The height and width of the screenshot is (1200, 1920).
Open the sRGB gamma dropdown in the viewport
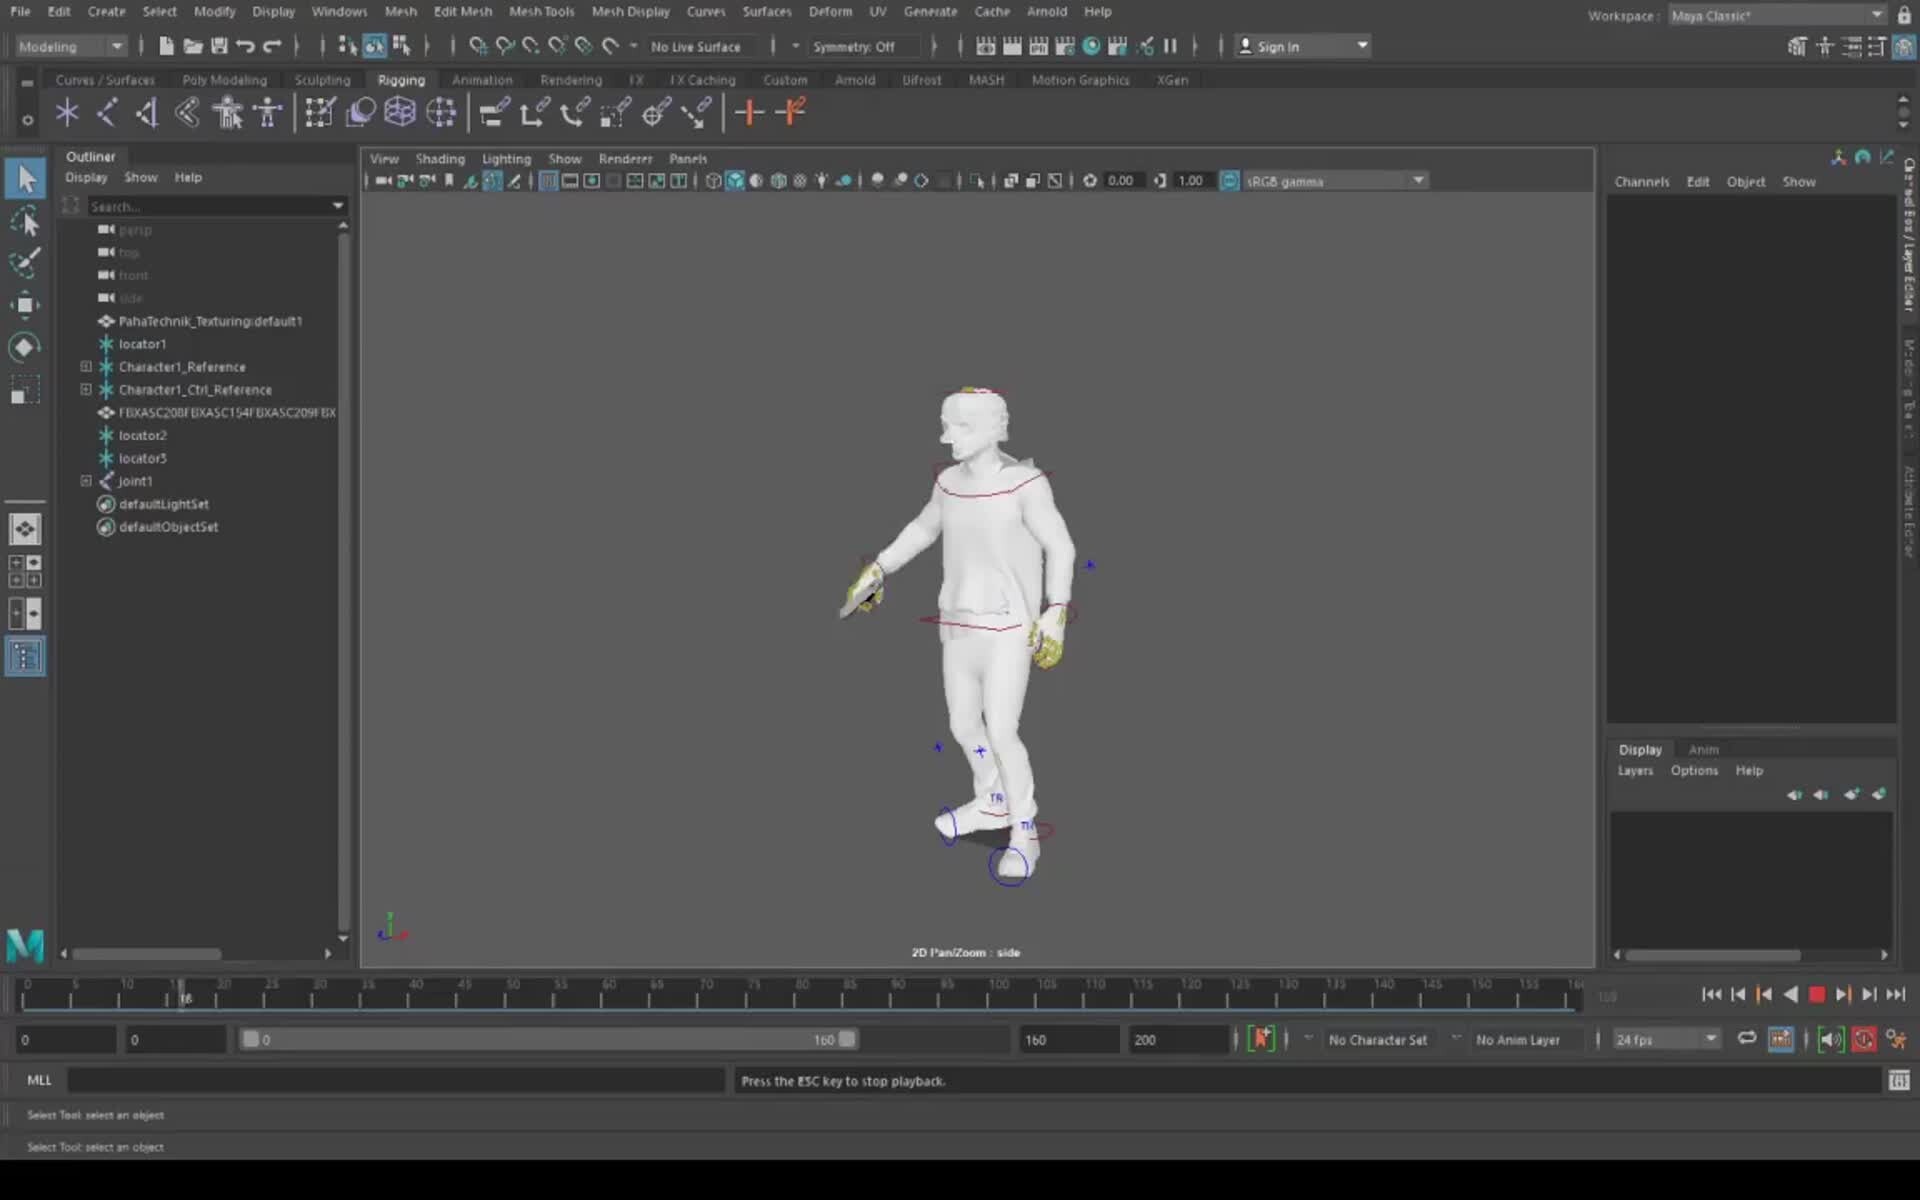[1418, 181]
